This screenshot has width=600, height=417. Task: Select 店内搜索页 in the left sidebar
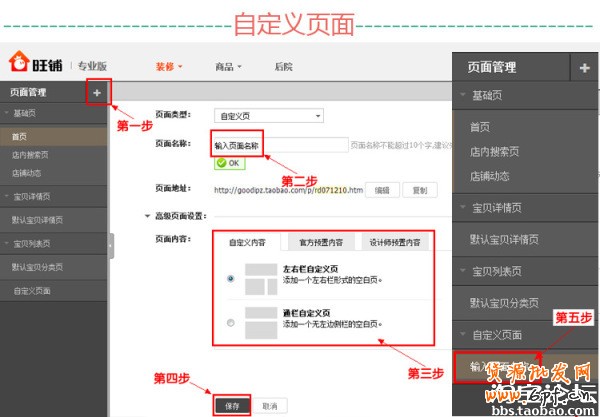30,153
